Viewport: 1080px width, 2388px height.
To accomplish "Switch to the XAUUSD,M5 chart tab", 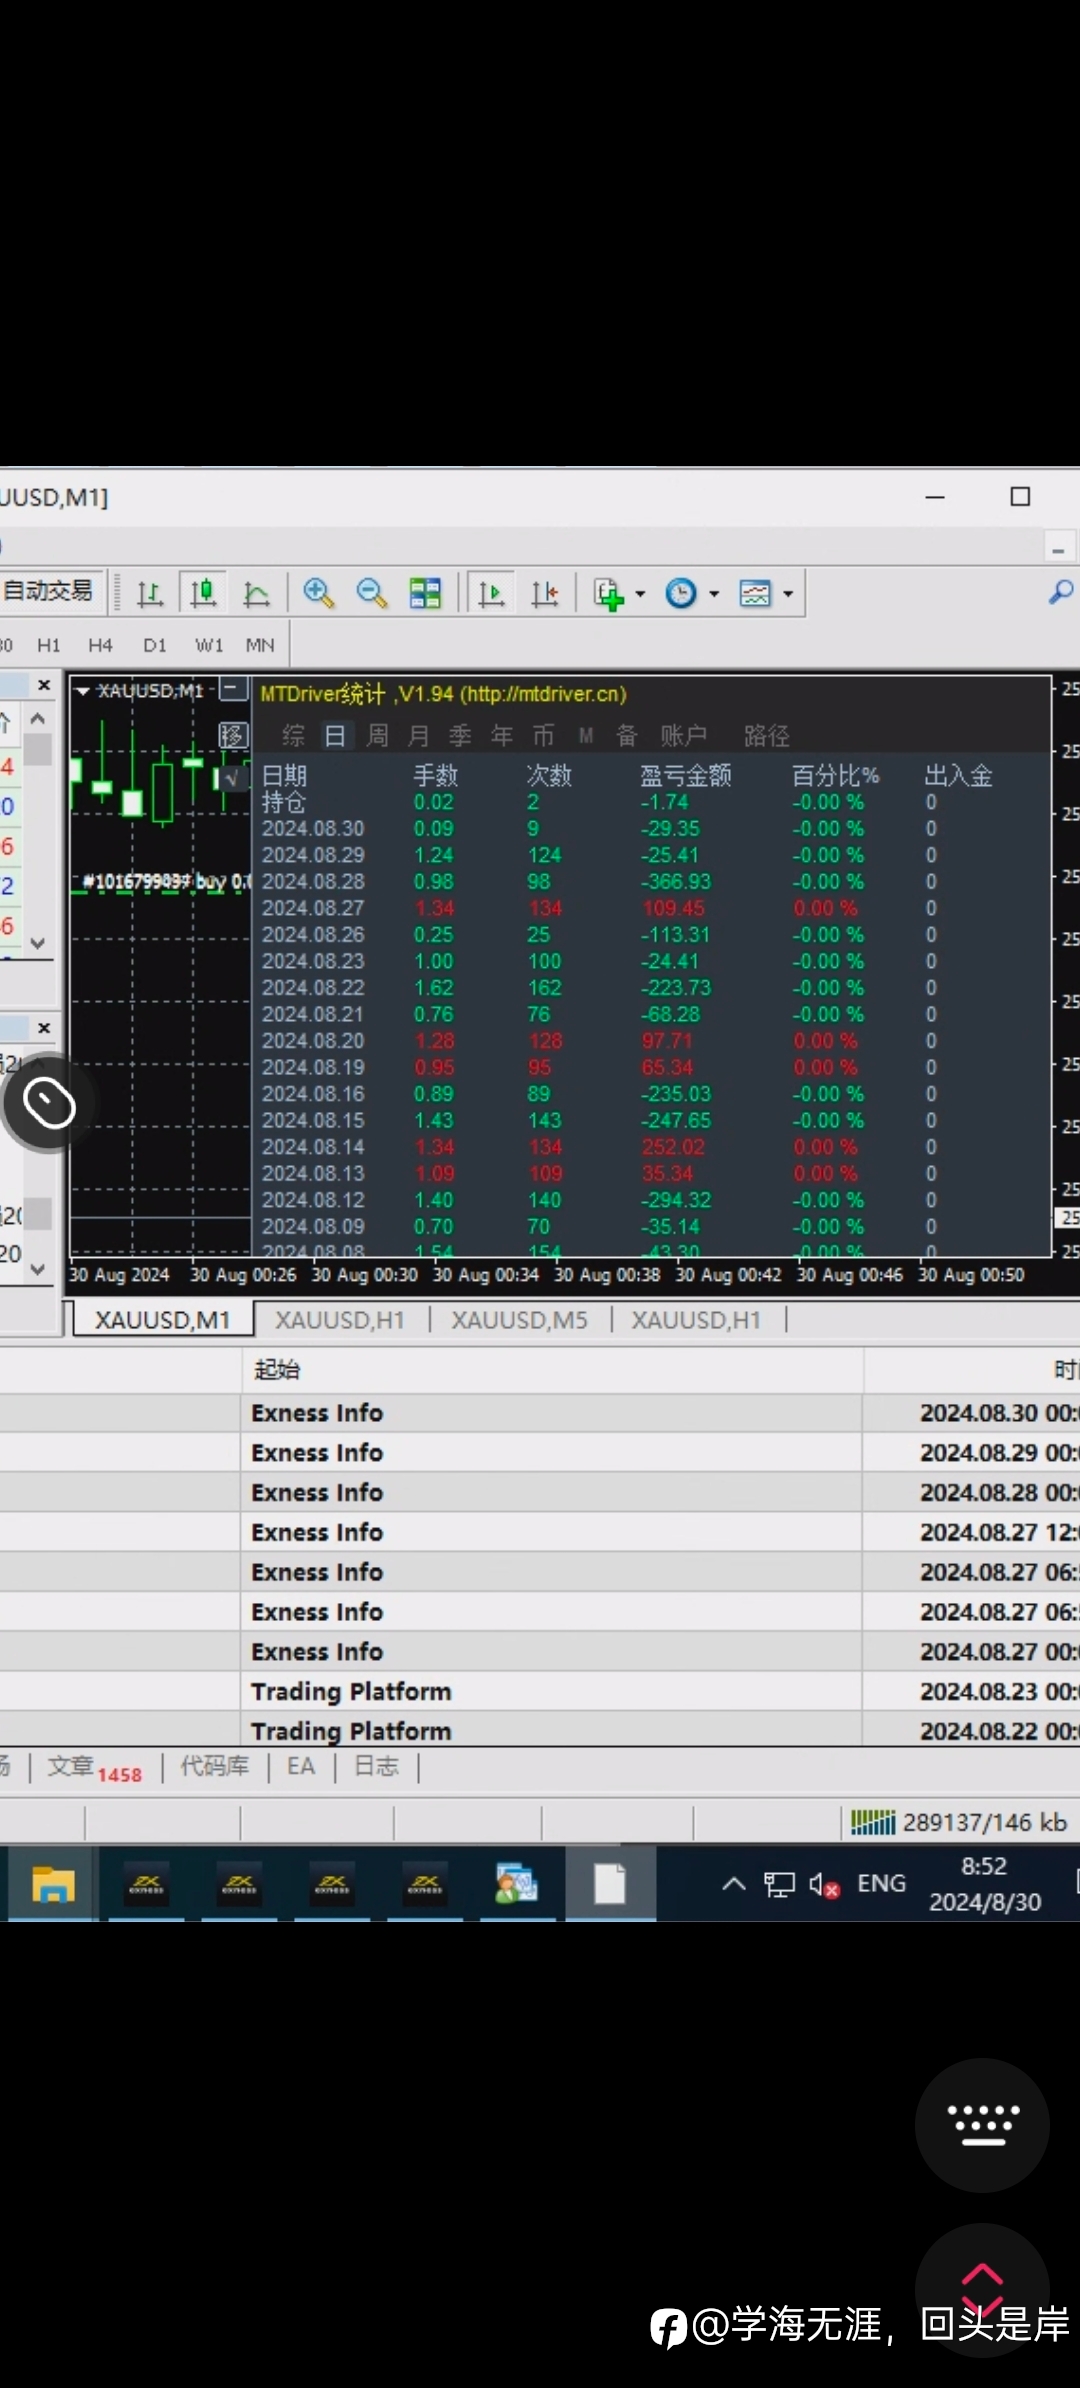I will point(519,1320).
